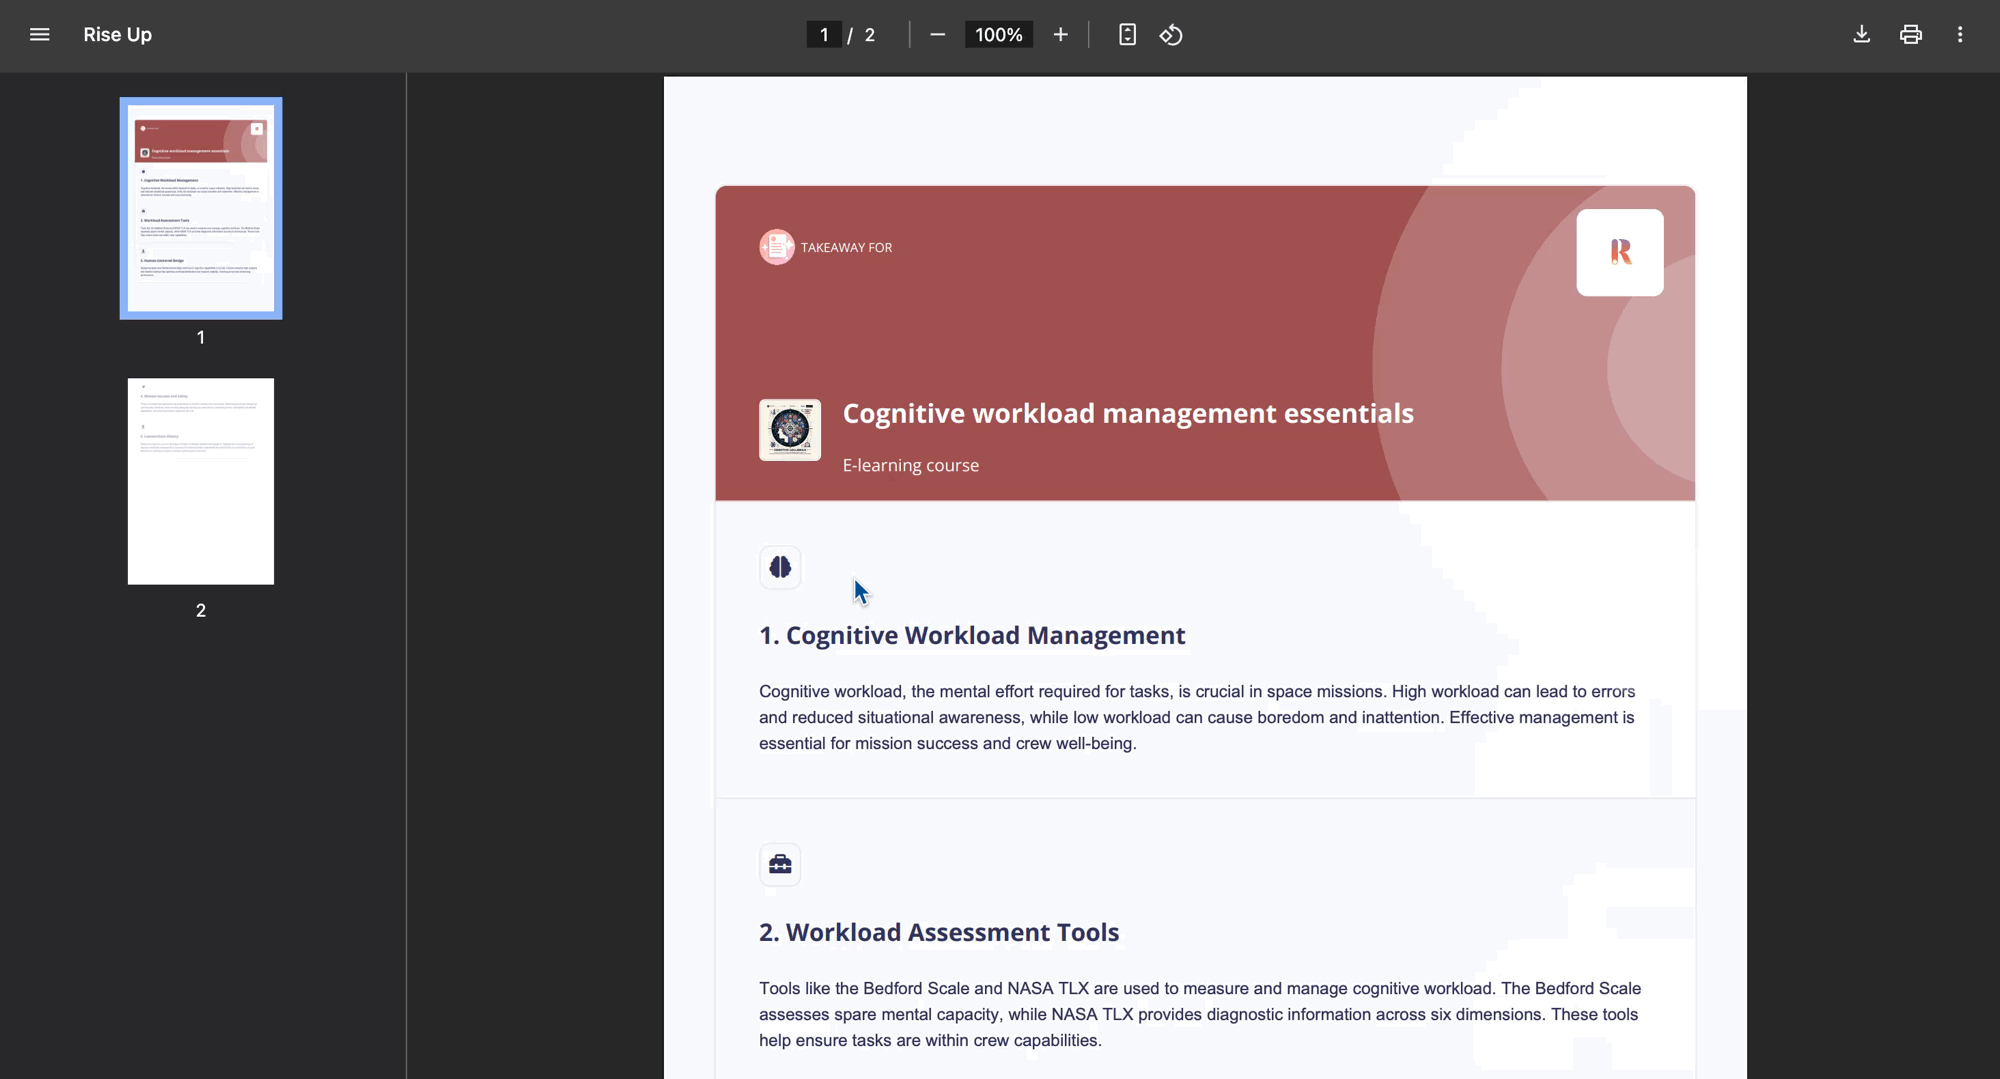Download the PDF file
The image size is (2000, 1079).
[1861, 35]
